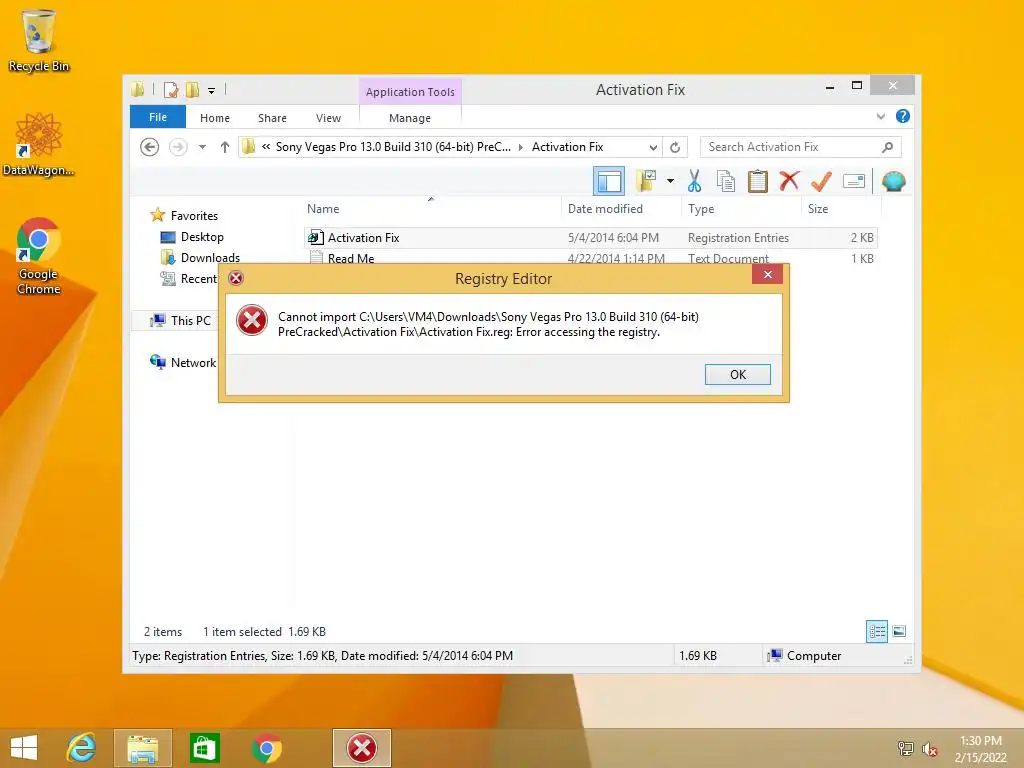
Task: Click the Search Activation Fix field
Action: (x=800, y=147)
